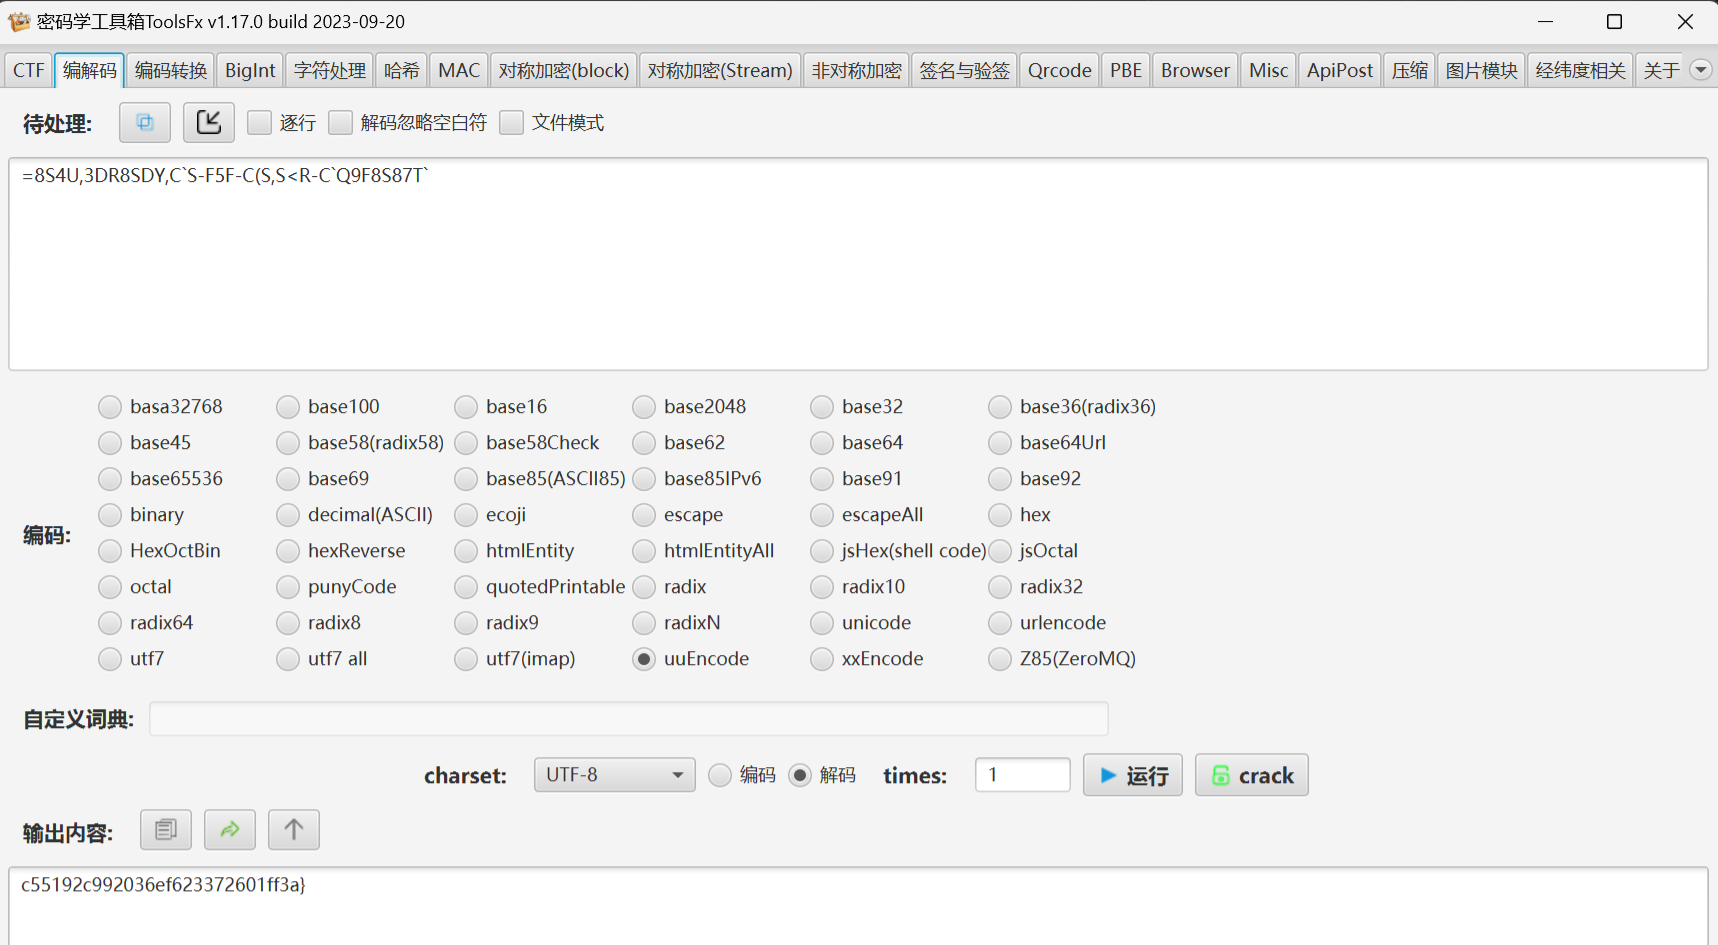Switch to the PBE tab
This screenshot has width=1718, height=945.
pos(1126,70)
